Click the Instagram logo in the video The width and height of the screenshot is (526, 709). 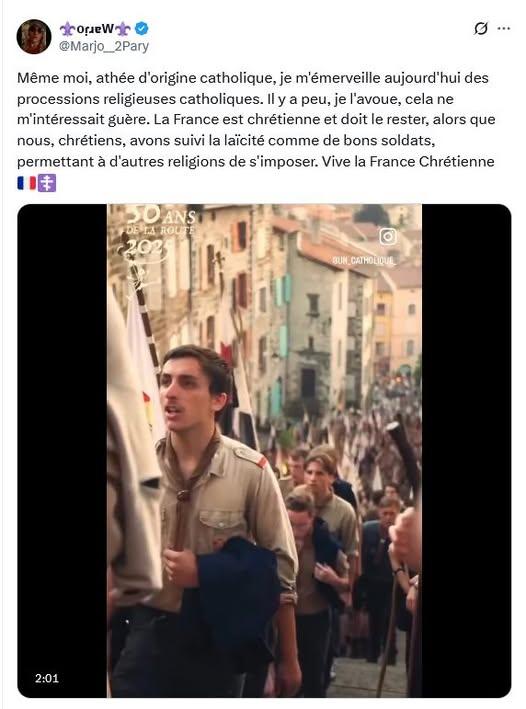pyautogui.click(x=388, y=236)
